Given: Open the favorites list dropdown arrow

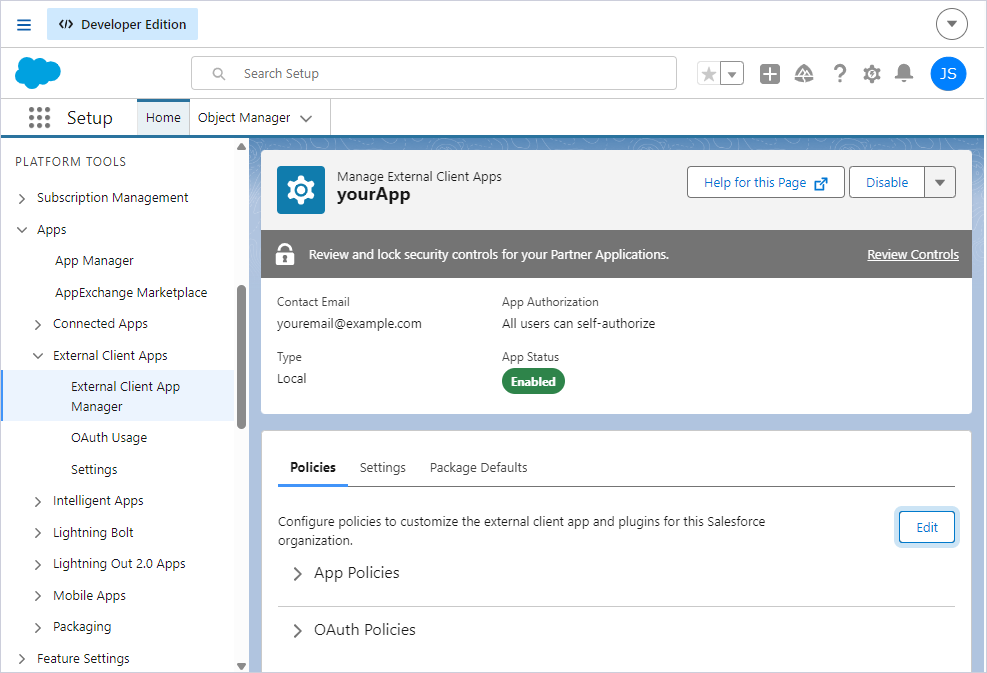Looking at the screenshot, I should [x=732, y=74].
